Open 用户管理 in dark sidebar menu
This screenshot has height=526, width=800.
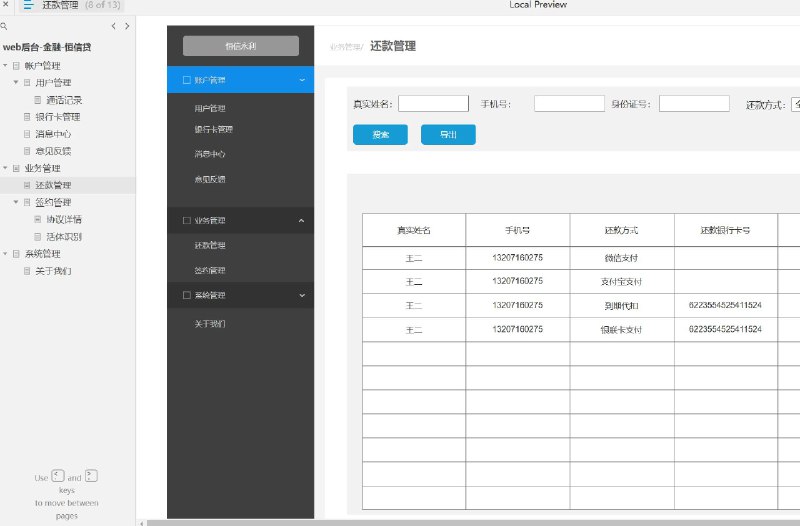(210, 108)
